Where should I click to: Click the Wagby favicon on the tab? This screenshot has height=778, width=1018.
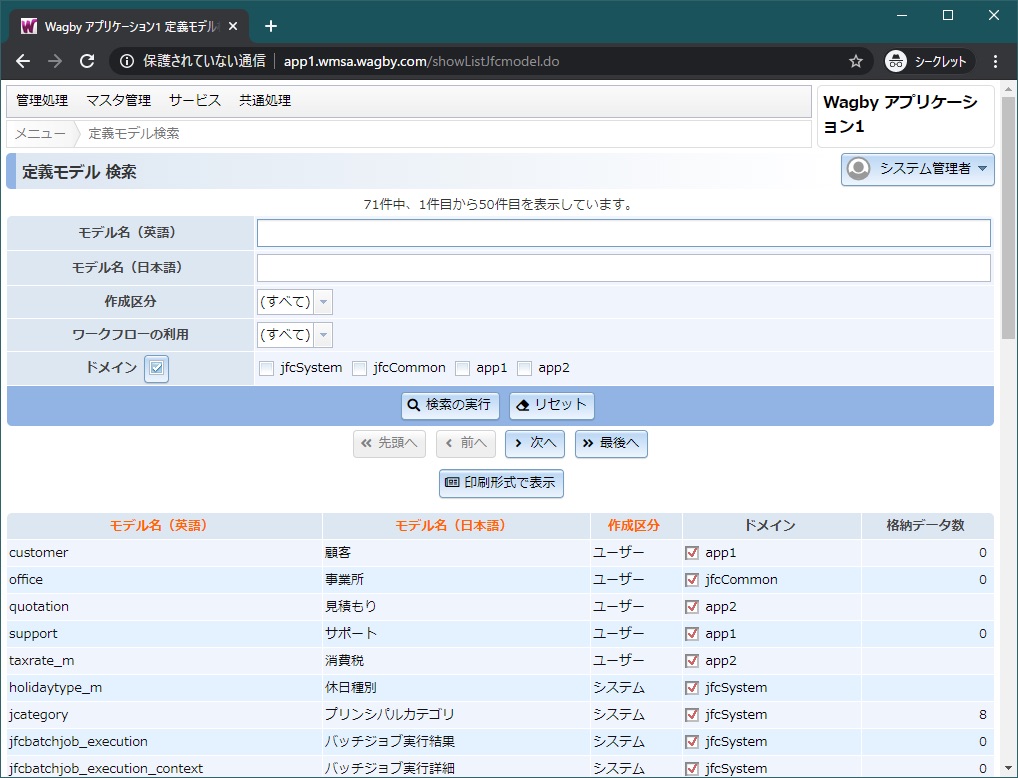click(x=29, y=27)
